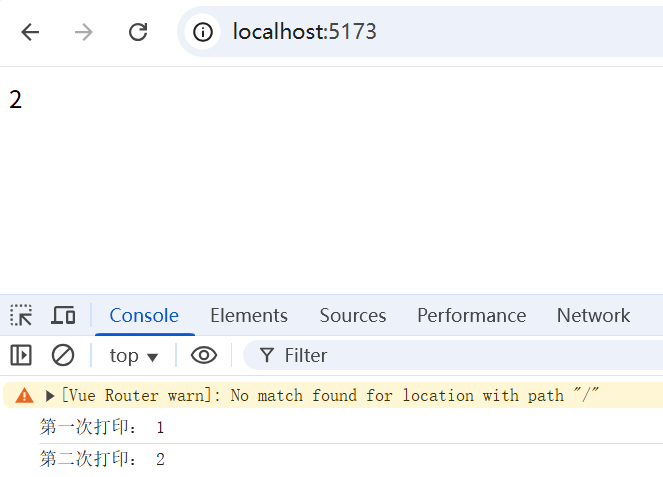Select the Vue Router warn message text
This screenshot has height=477, width=663.
[x=330, y=395]
